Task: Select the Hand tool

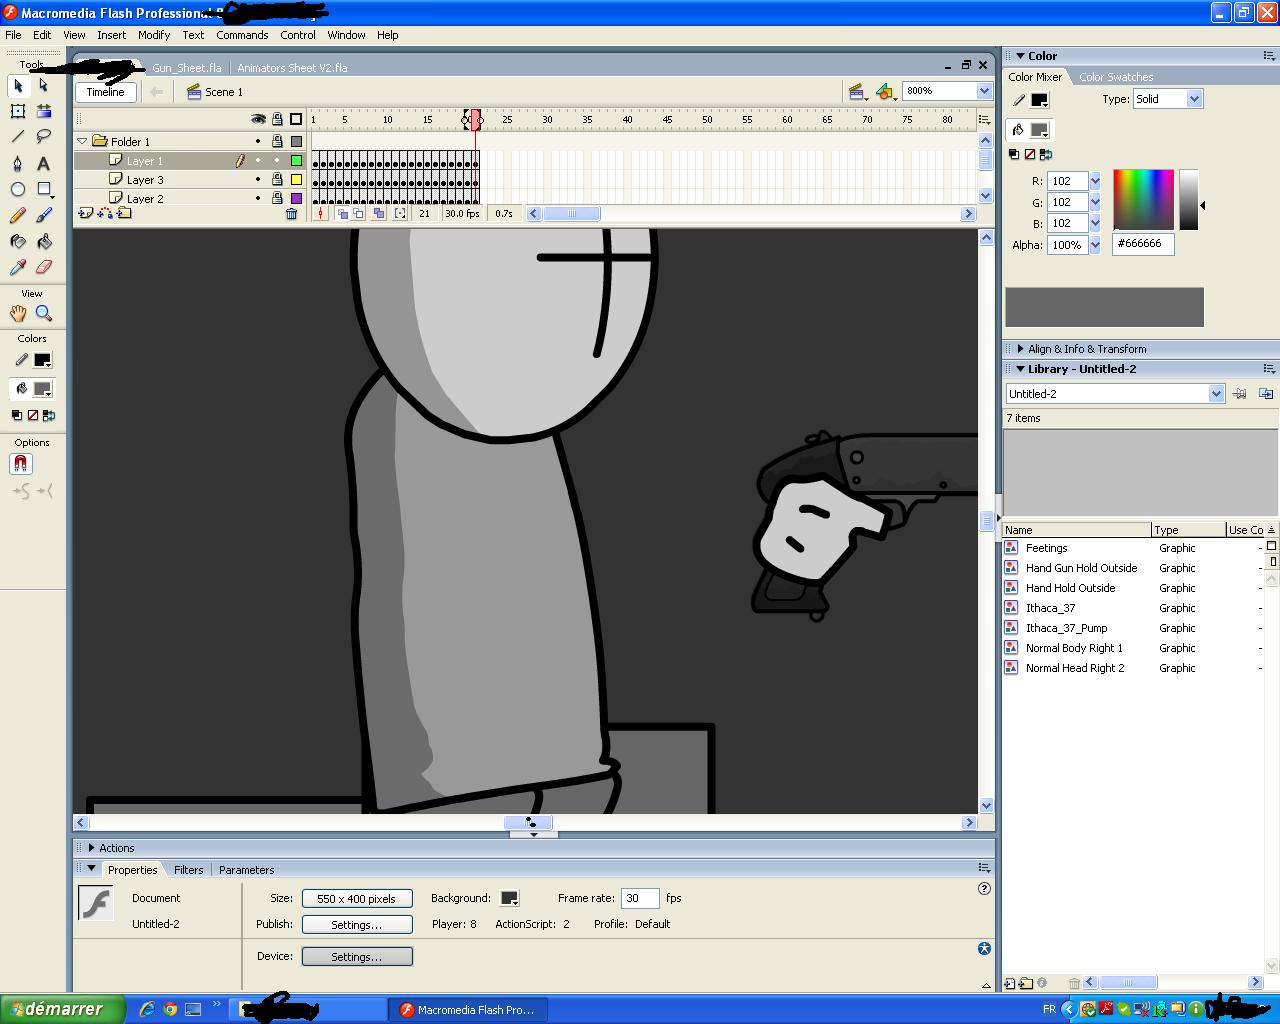Action: 18,313
